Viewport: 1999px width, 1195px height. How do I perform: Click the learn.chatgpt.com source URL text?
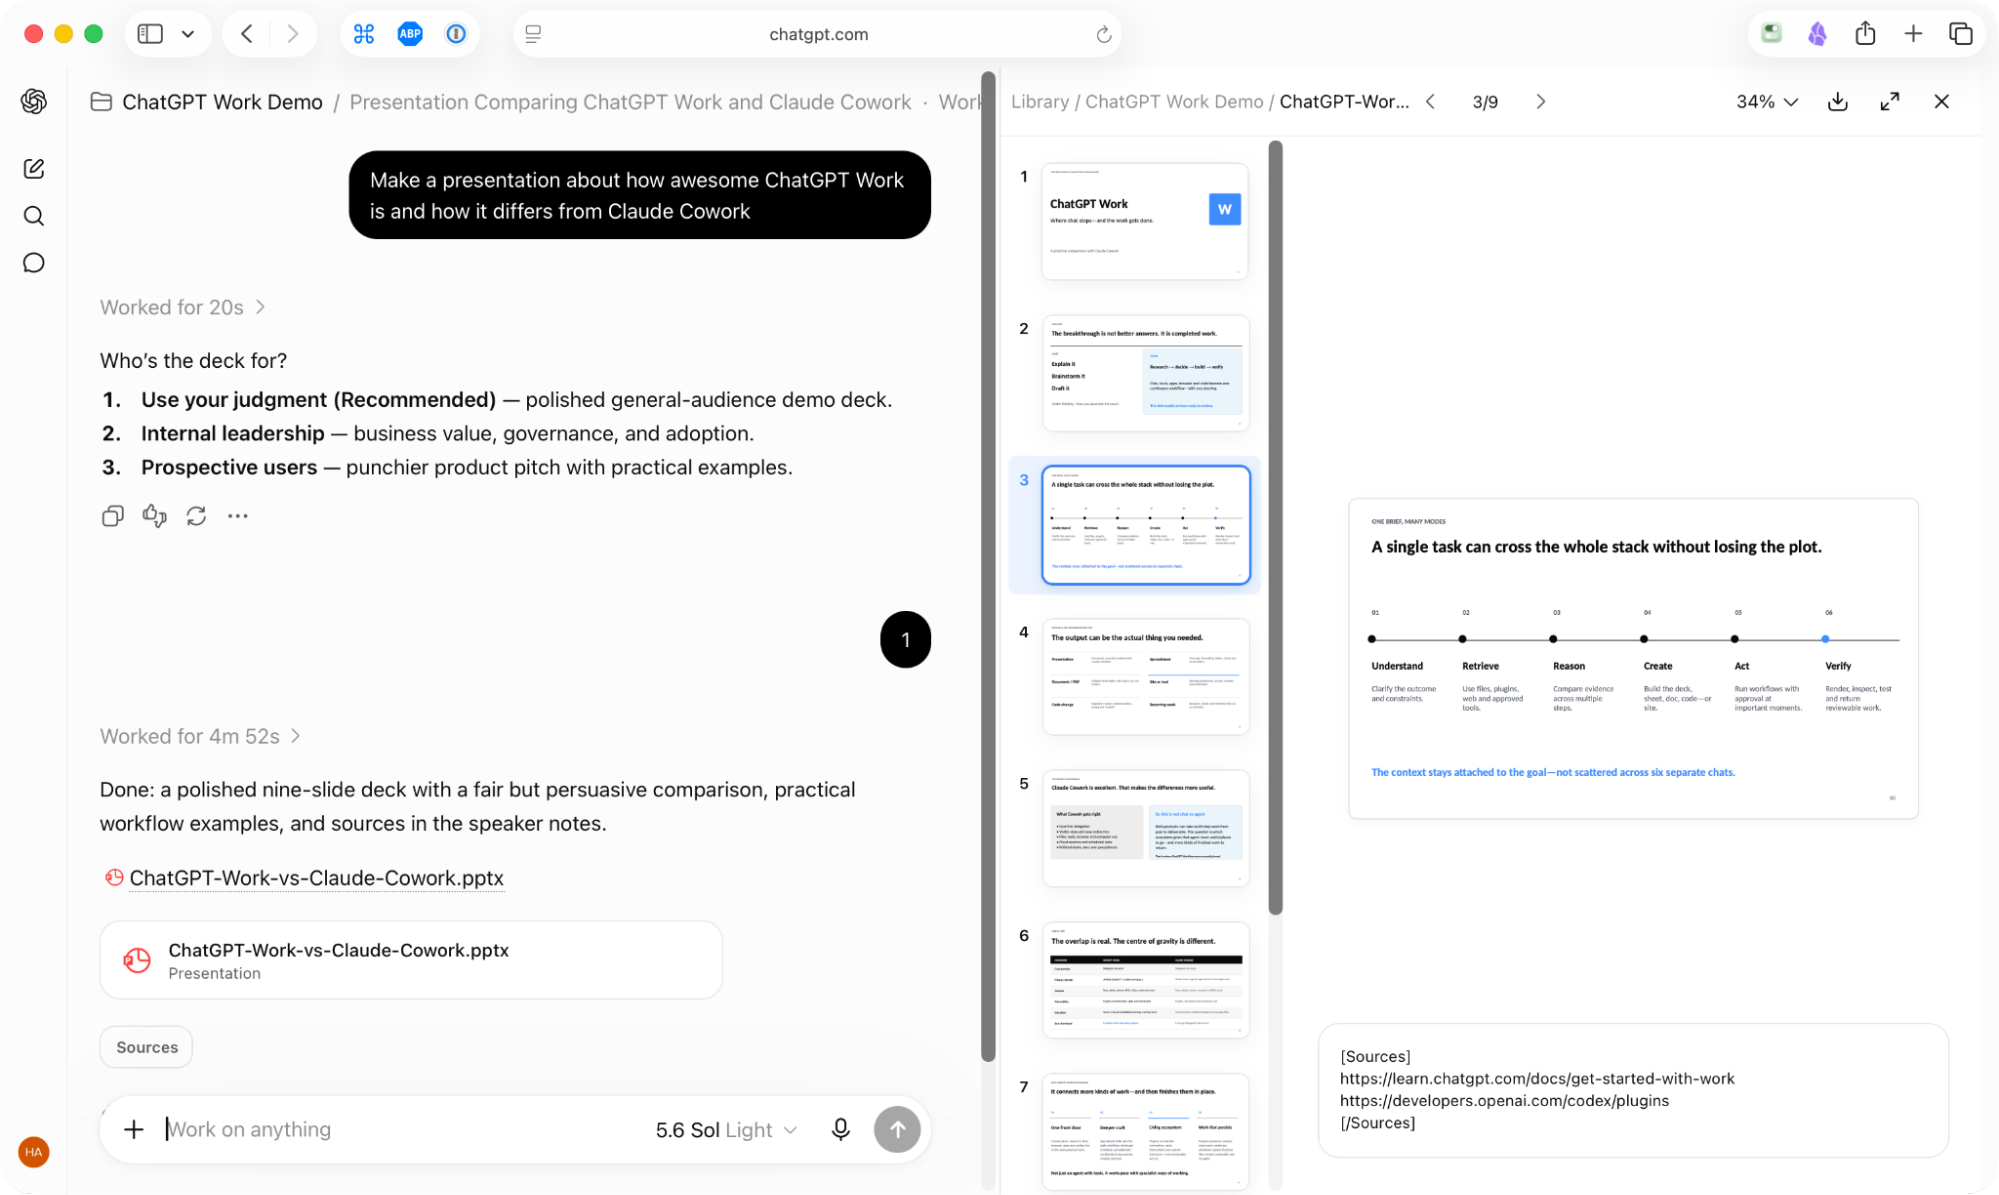point(1537,1079)
